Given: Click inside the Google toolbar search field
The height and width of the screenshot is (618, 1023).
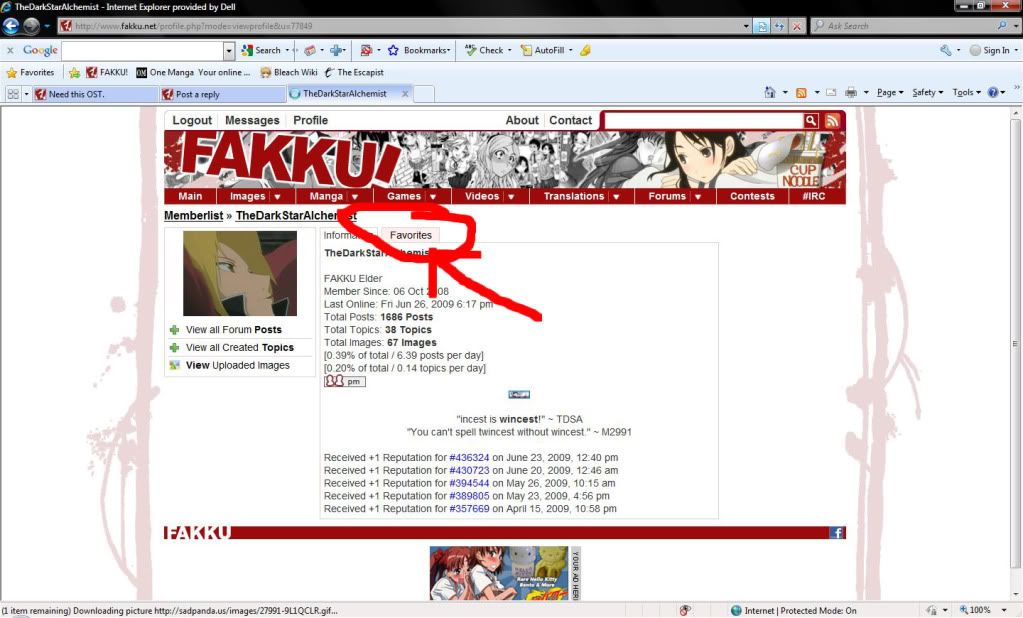Looking at the screenshot, I should point(142,50).
